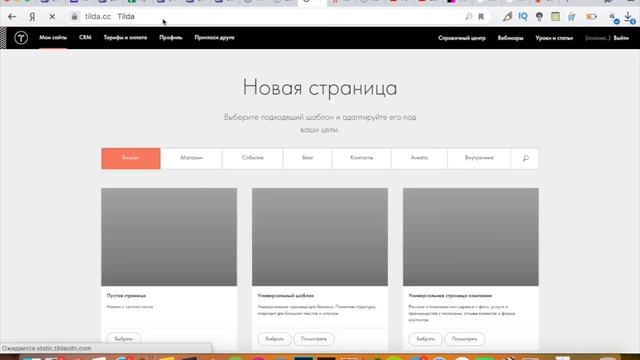
Task: Click the Новая страница heading
Action: tap(320, 88)
